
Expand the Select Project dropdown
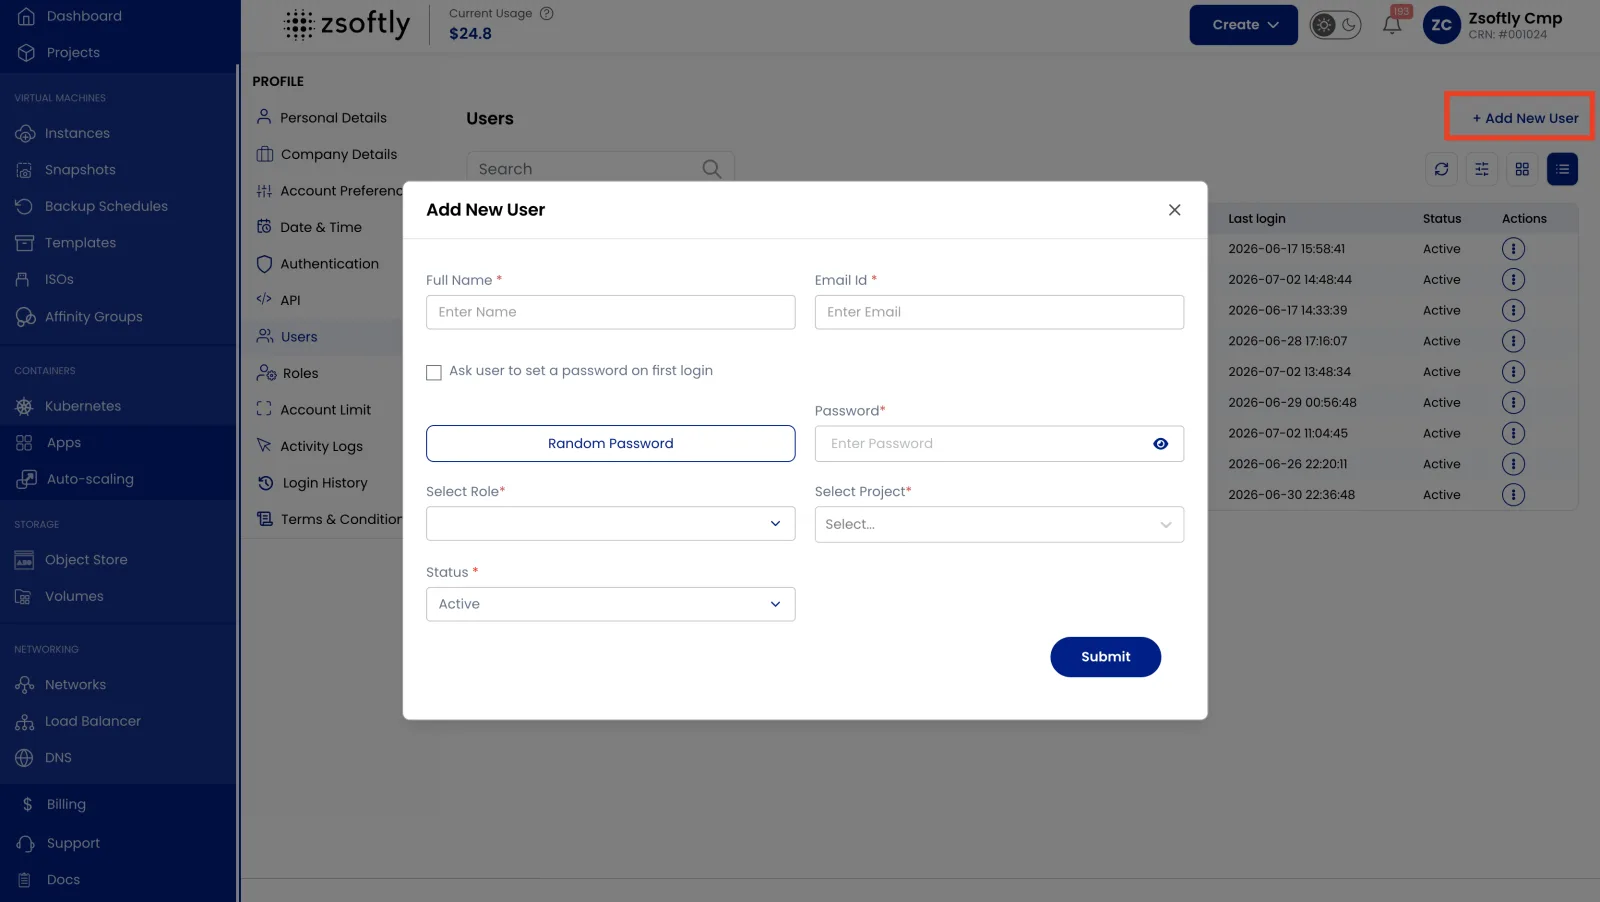pos(999,524)
